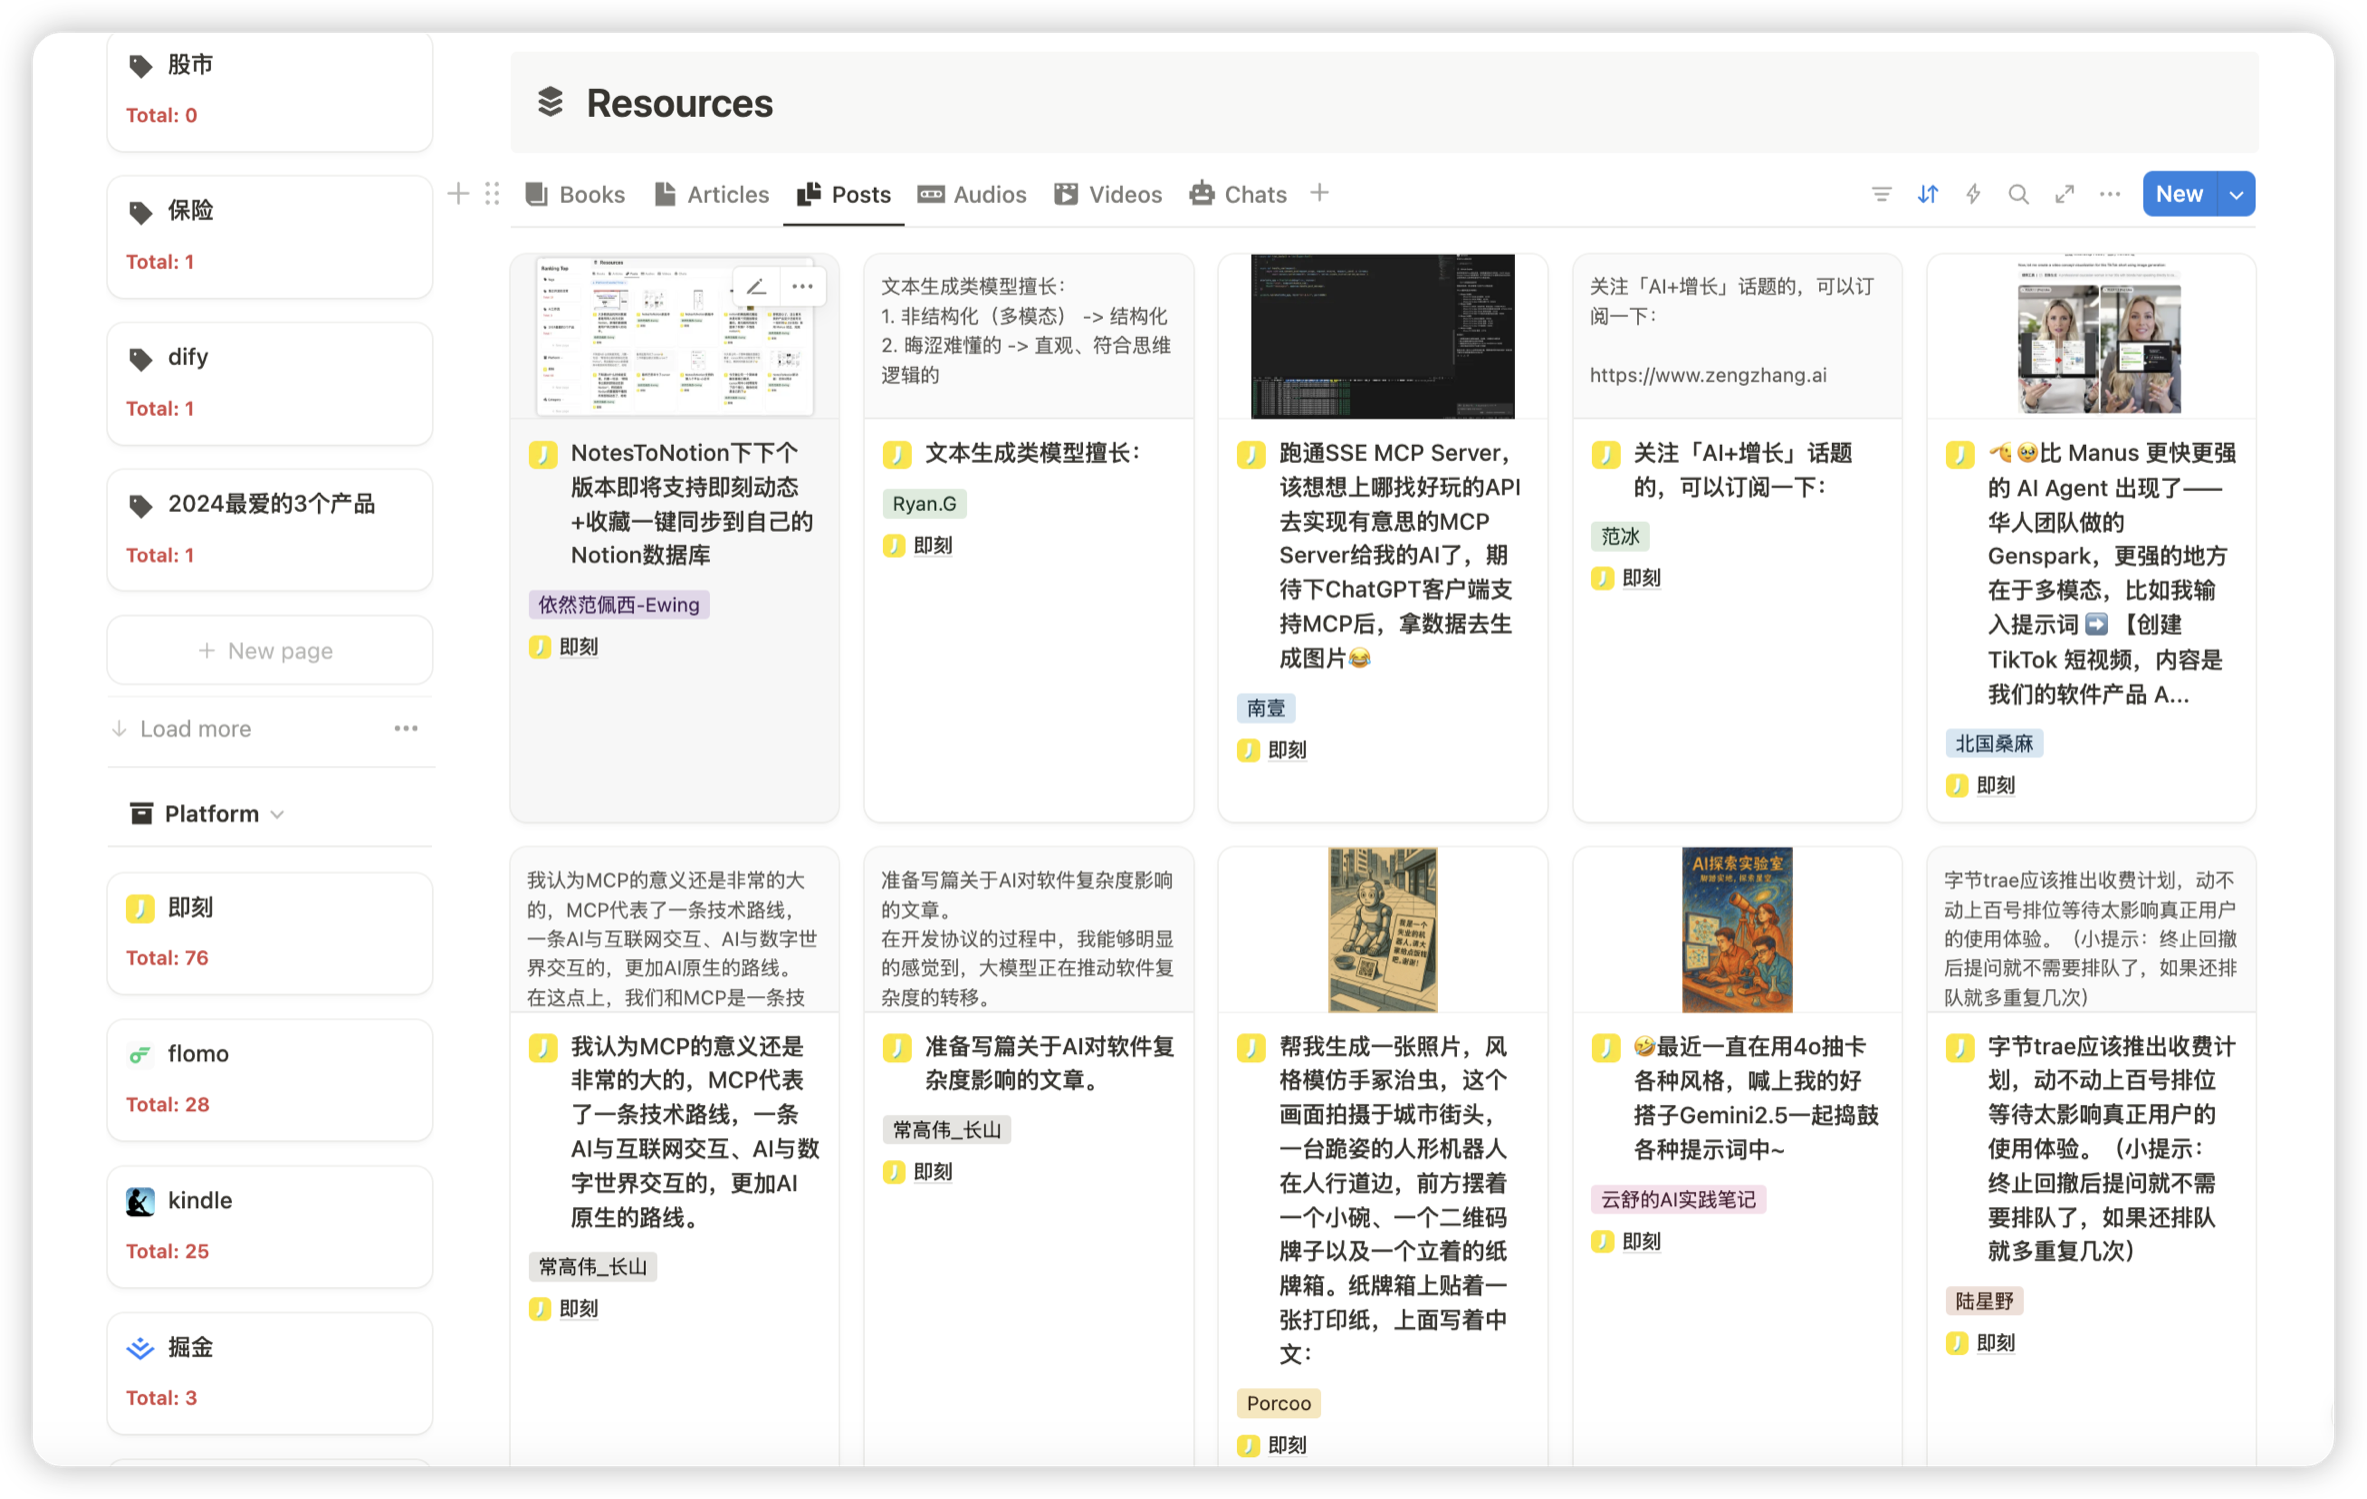This screenshot has height=1499, width=2367.
Task: Click the 2024最爱的3个产品 tag icon
Action: click(141, 505)
